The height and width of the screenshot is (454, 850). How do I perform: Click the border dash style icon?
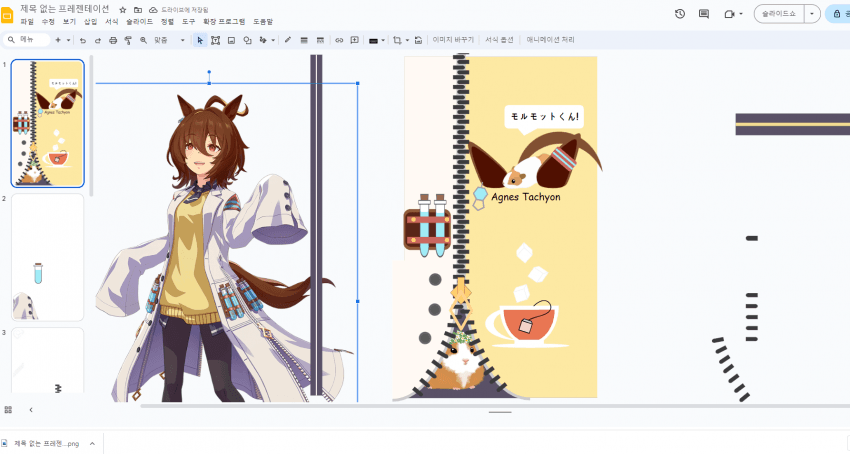pos(320,40)
